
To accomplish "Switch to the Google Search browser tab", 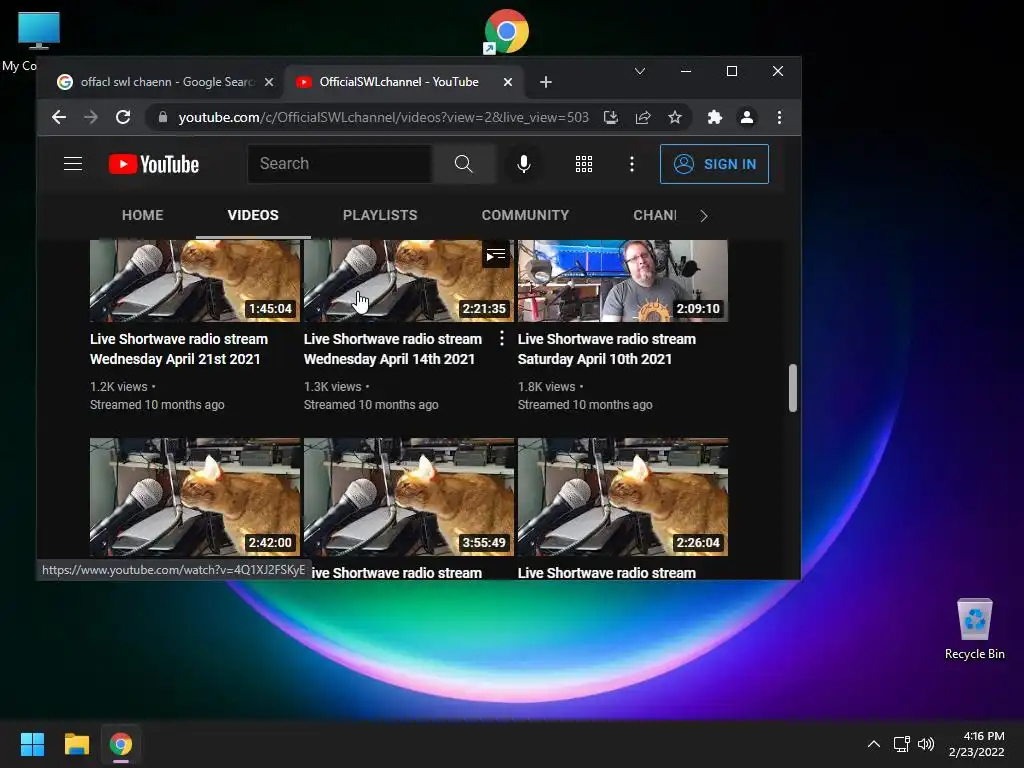I will click(168, 82).
